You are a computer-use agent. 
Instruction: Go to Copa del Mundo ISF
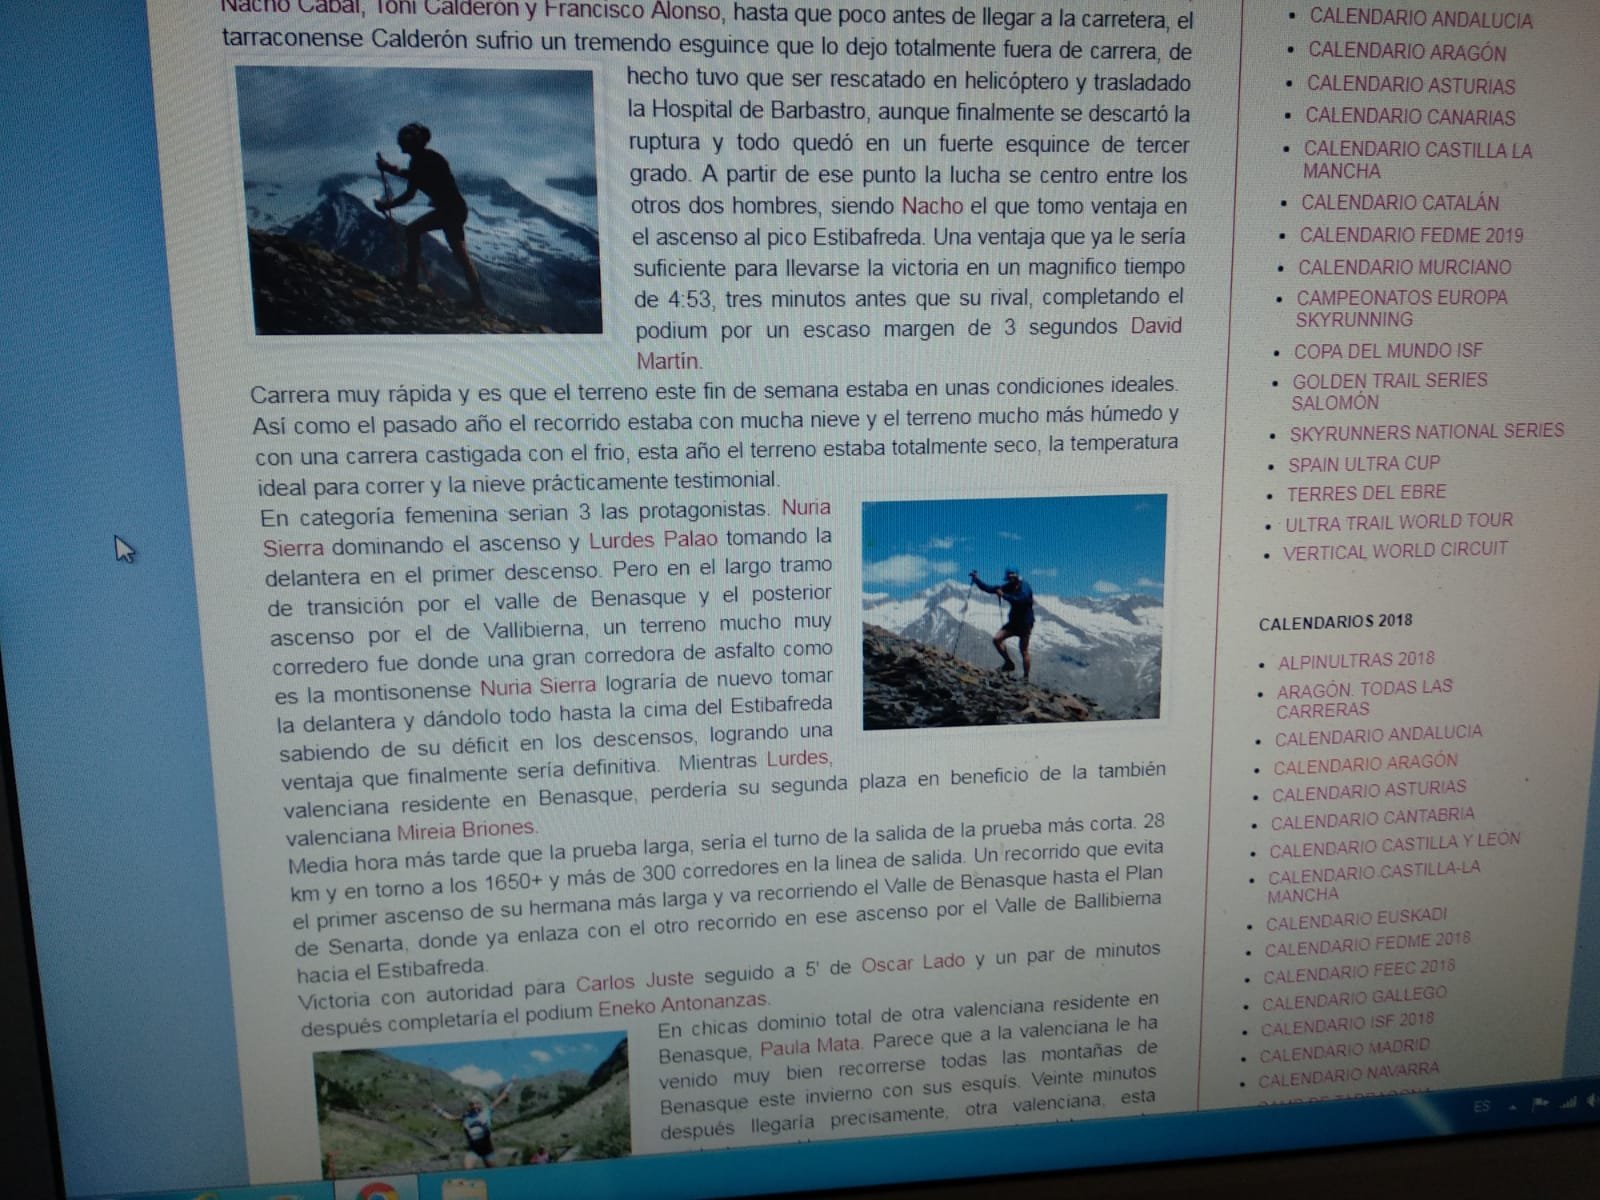pos(1388,351)
